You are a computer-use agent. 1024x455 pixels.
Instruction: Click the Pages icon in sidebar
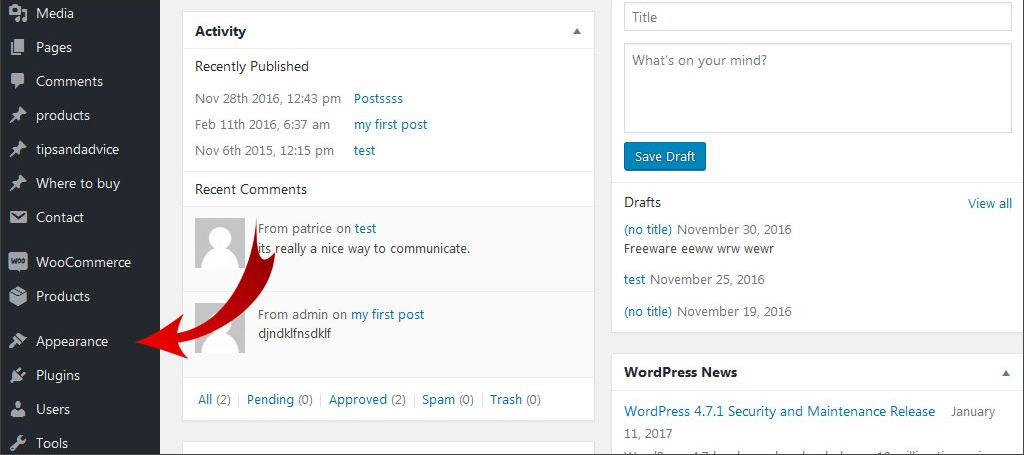(x=17, y=47)
